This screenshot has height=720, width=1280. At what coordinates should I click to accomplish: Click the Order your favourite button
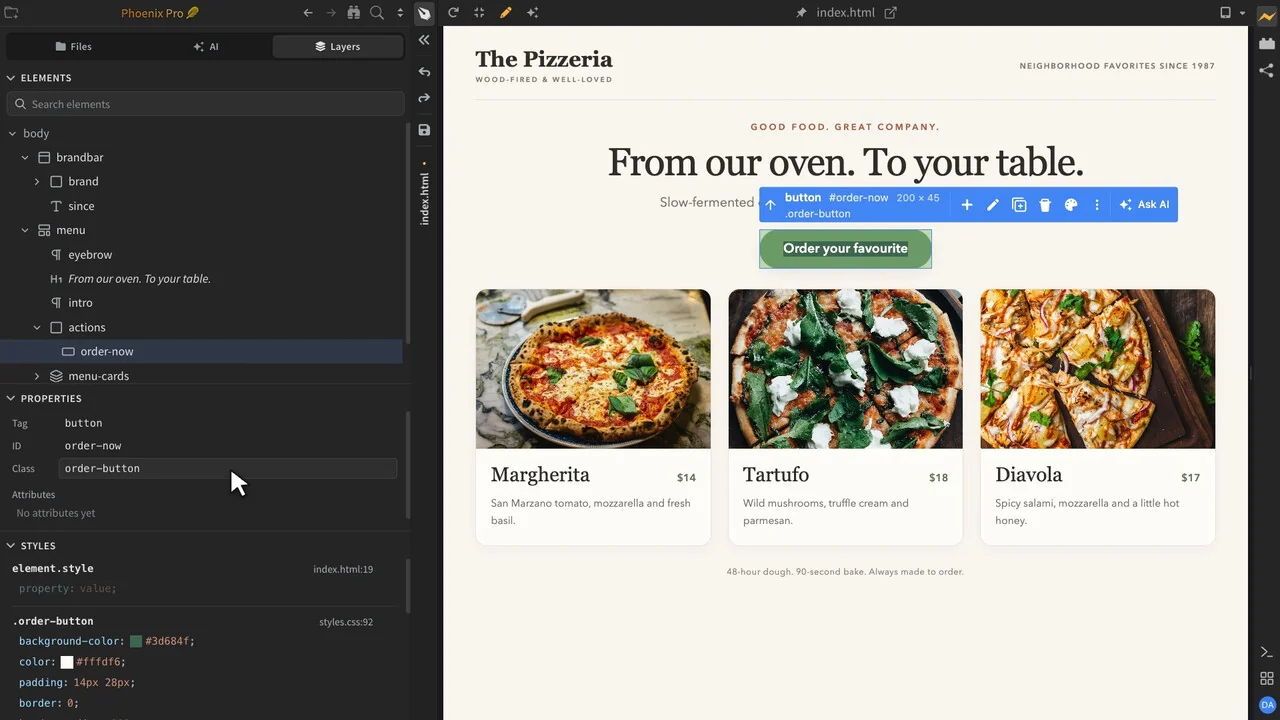pos(845,249)
